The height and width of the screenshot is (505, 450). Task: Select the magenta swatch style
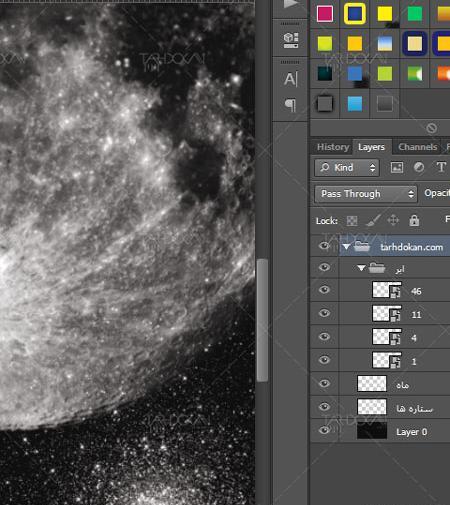click(x=325, y=14)
